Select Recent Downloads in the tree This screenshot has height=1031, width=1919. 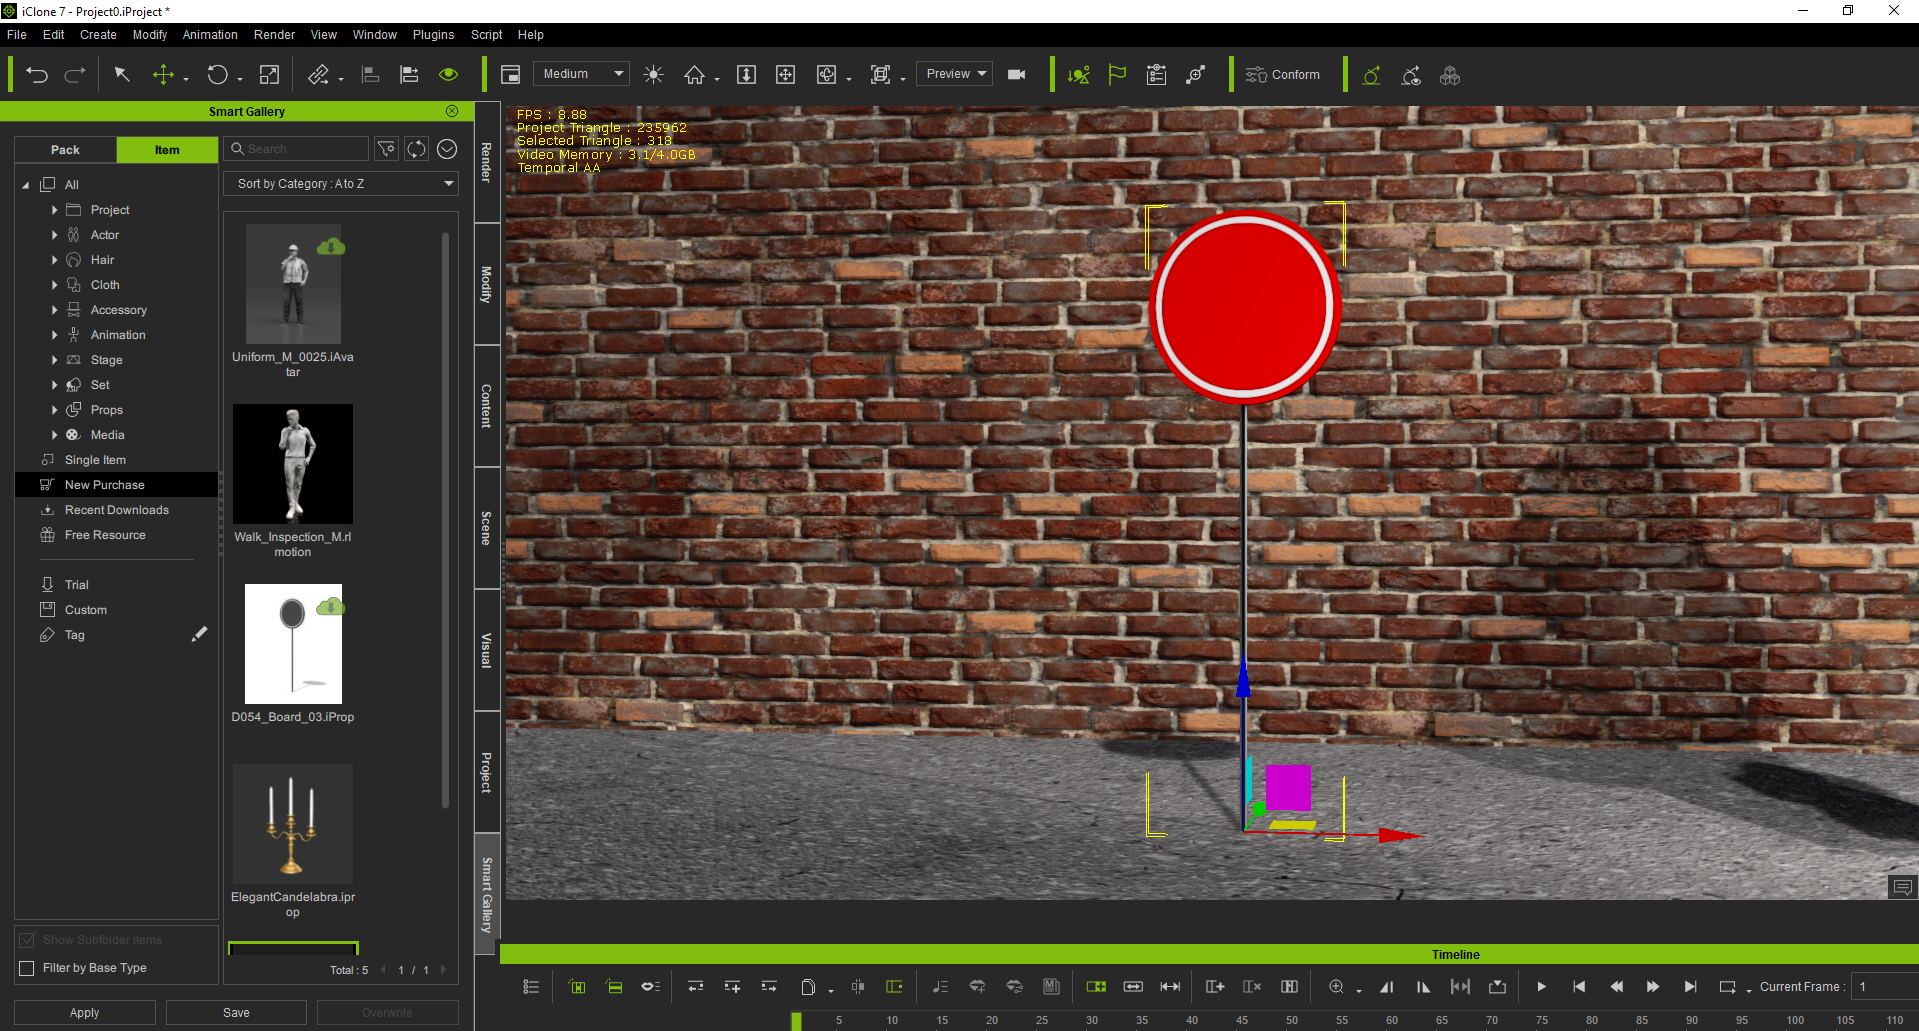pos(116,510)
